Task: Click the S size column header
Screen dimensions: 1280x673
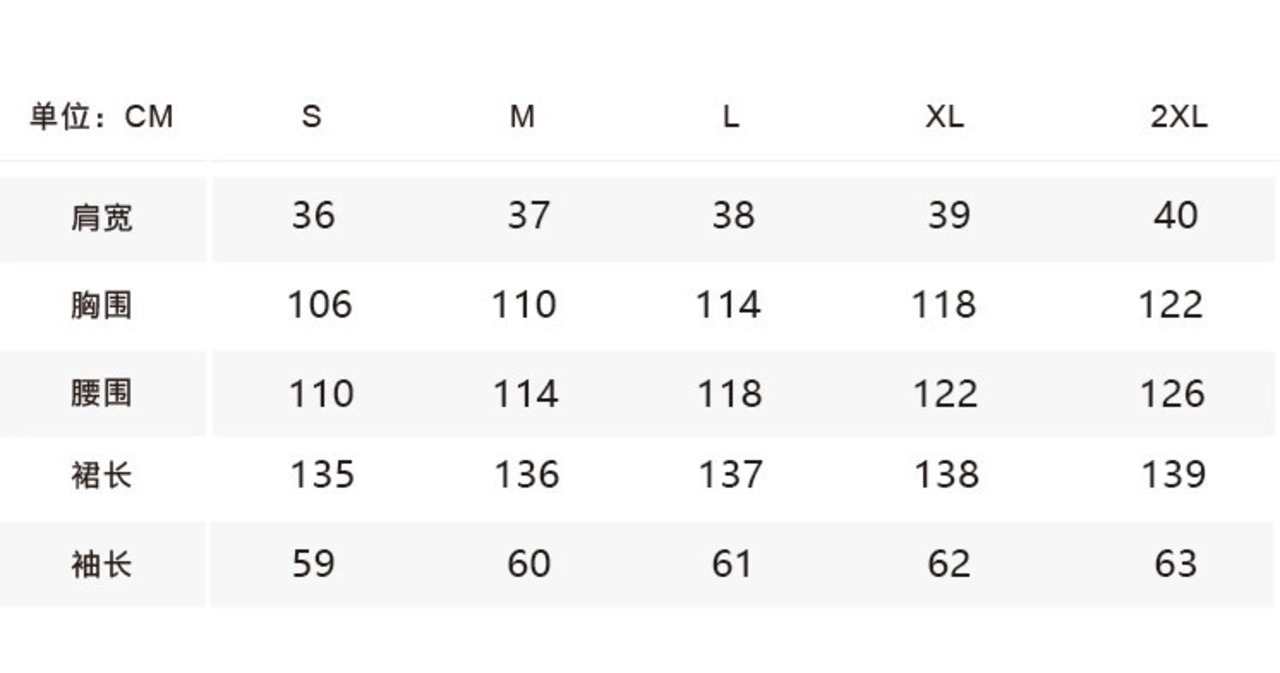Action: pos(312,117)
